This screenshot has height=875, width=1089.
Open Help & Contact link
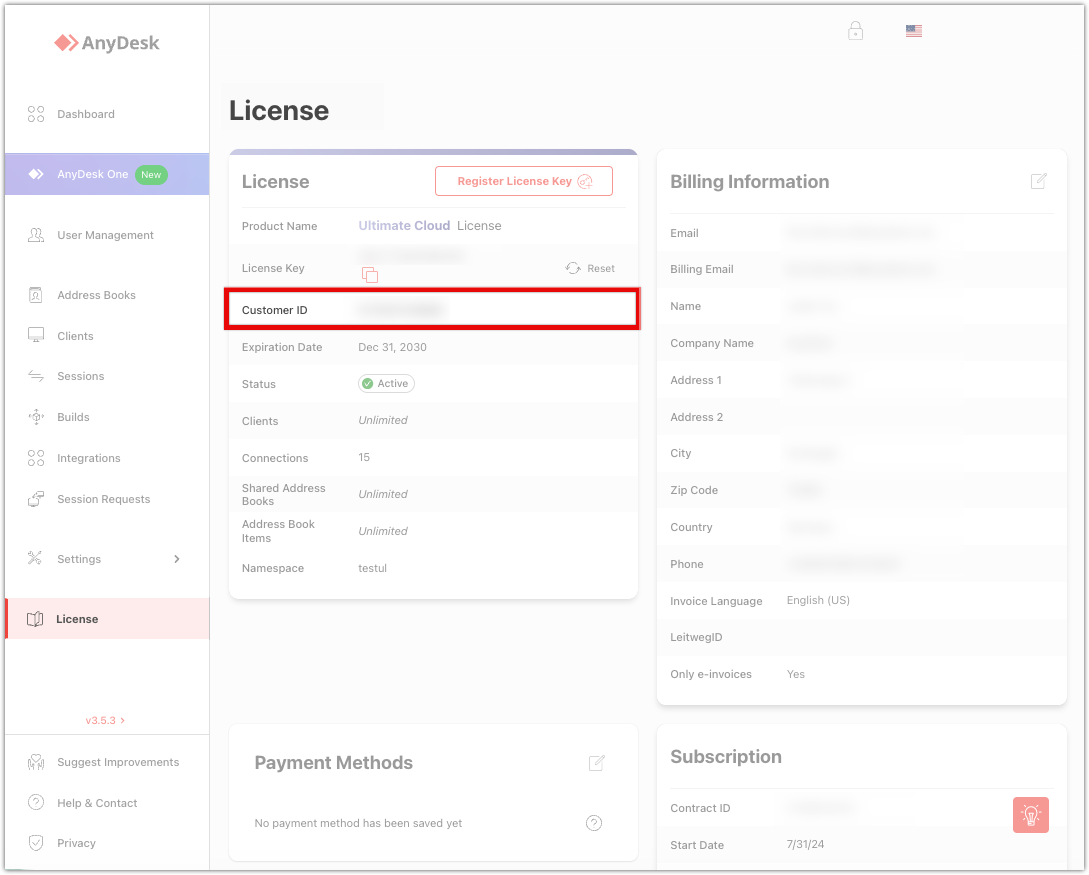107,803
